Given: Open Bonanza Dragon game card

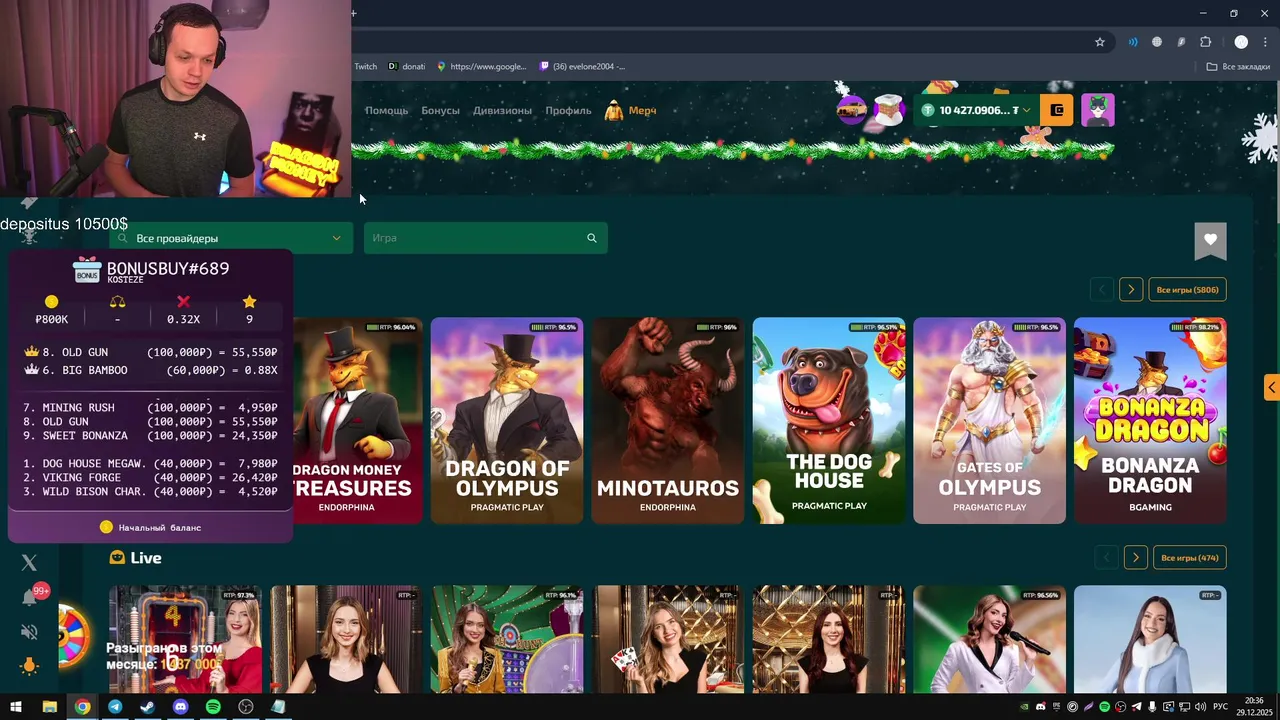Looking at the screenshot, I should (x=1150, y=420).
